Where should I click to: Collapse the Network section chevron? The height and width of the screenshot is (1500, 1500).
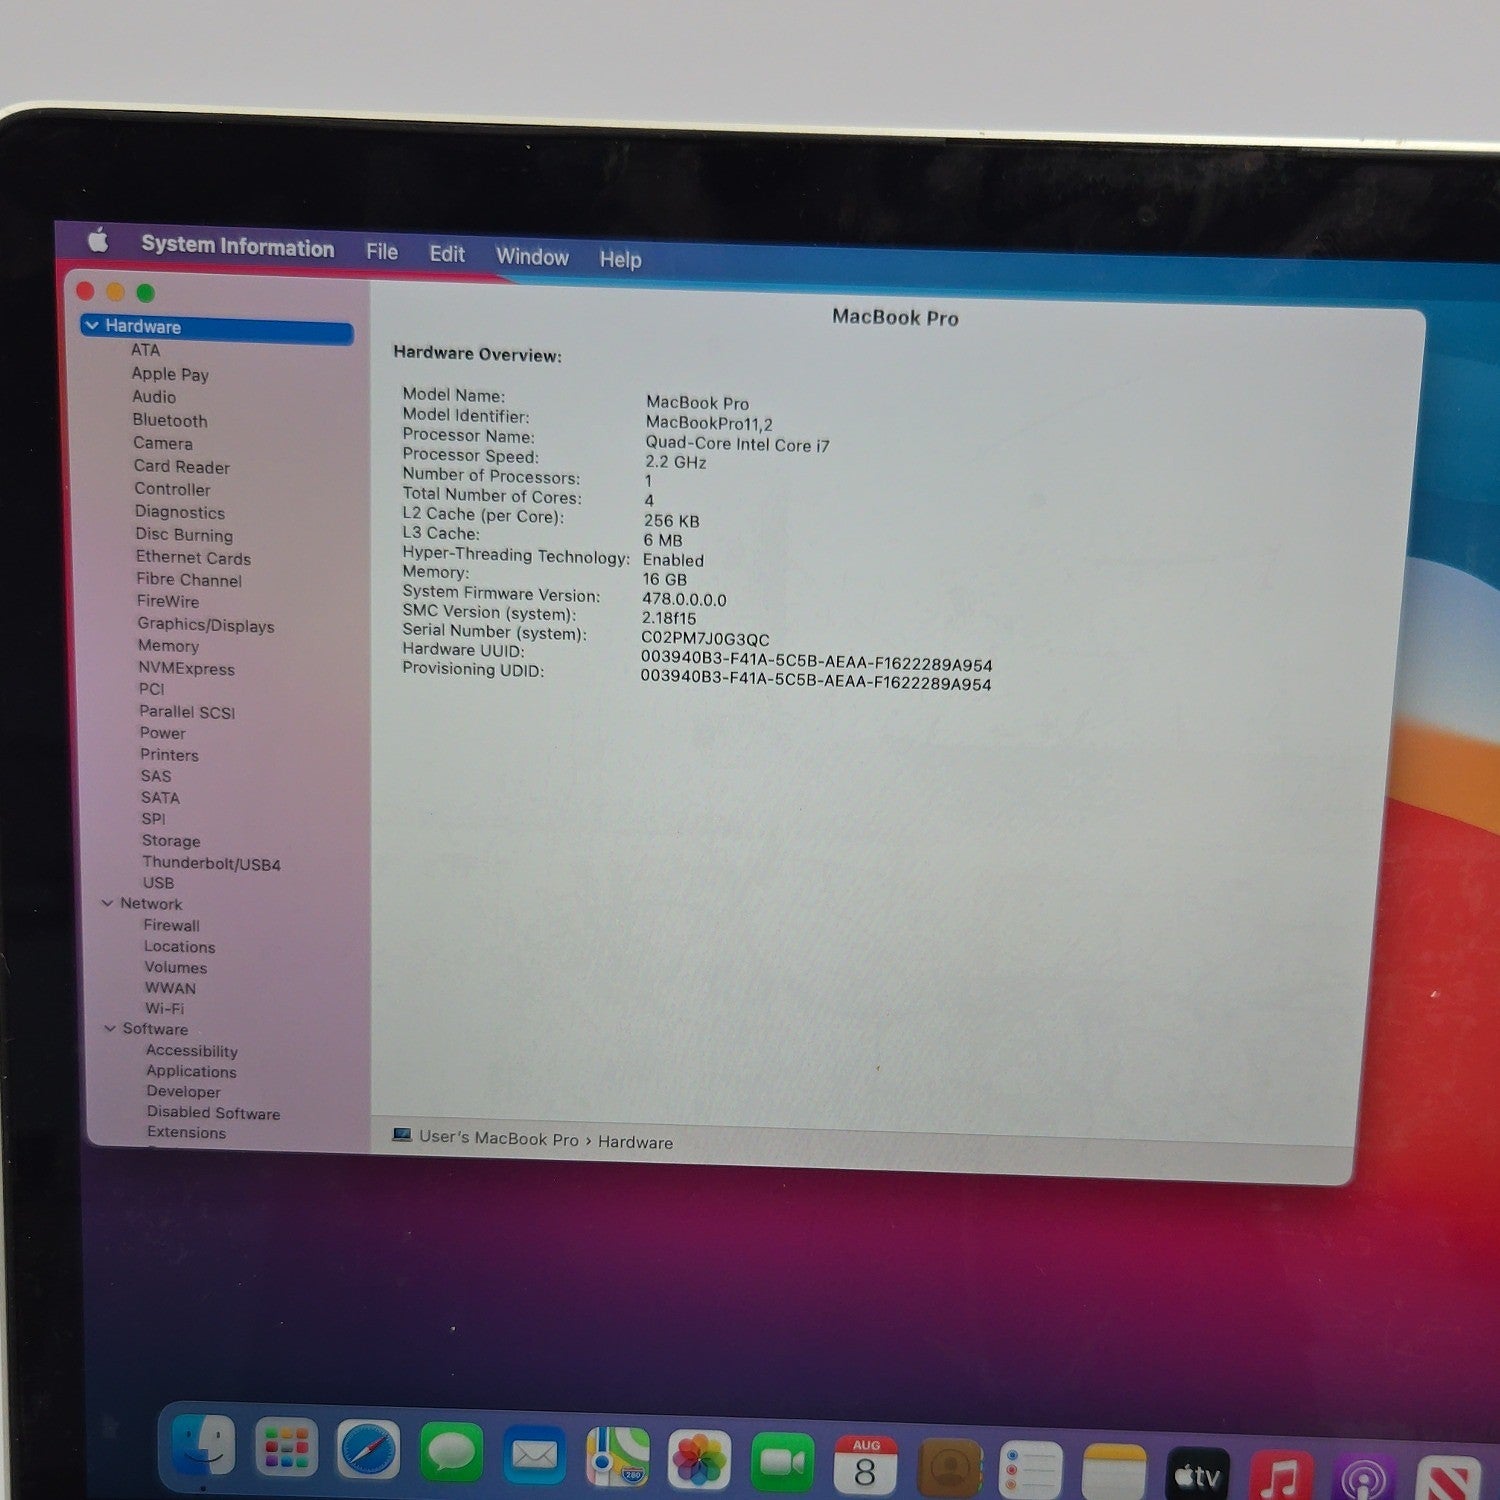(x=108, y=903)
